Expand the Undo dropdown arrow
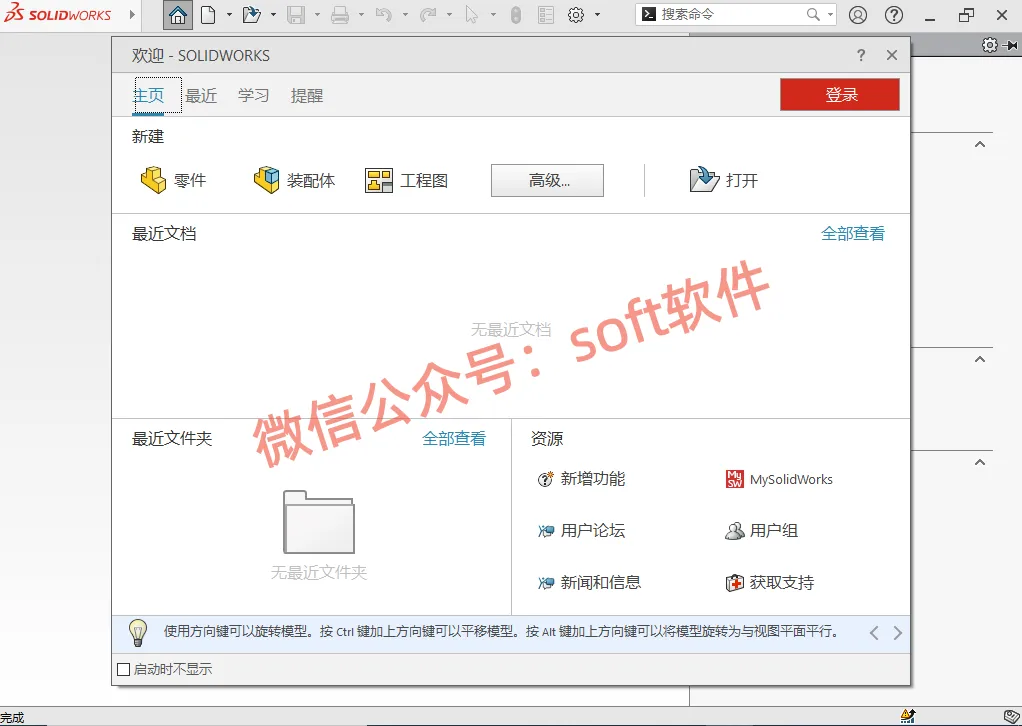The height and width of the screenshot is (726, 1022). (x=405, y=14)
